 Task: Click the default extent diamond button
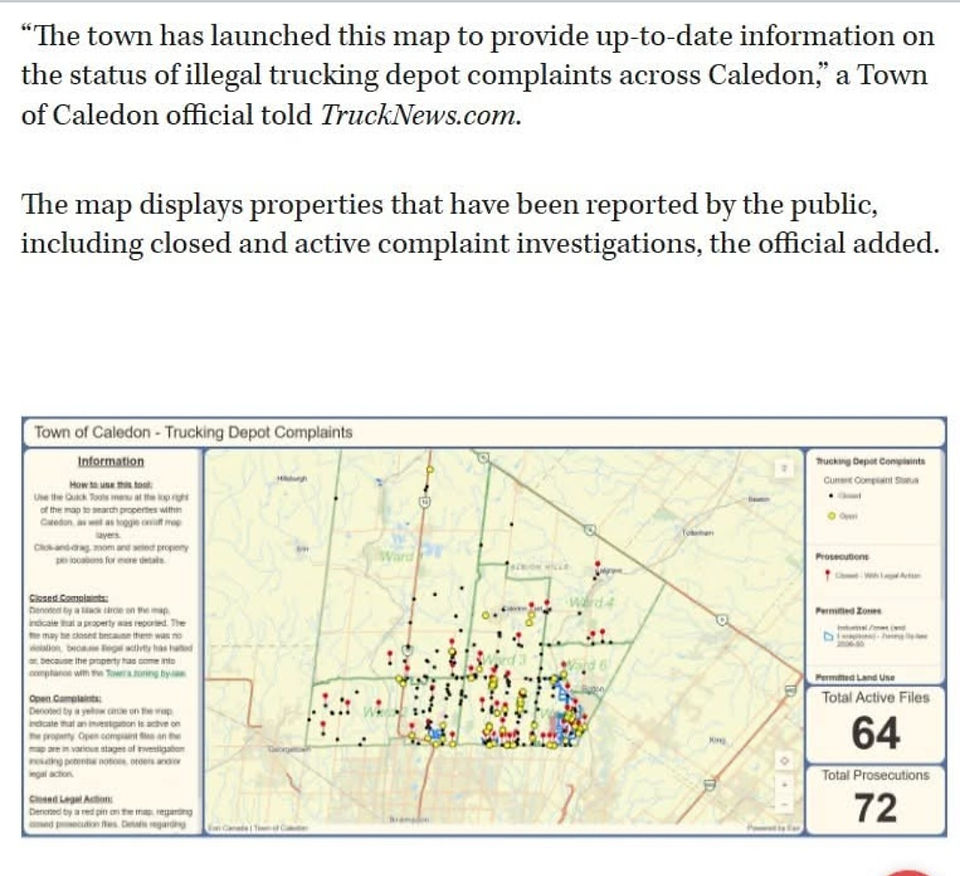[x=784, y=761]
